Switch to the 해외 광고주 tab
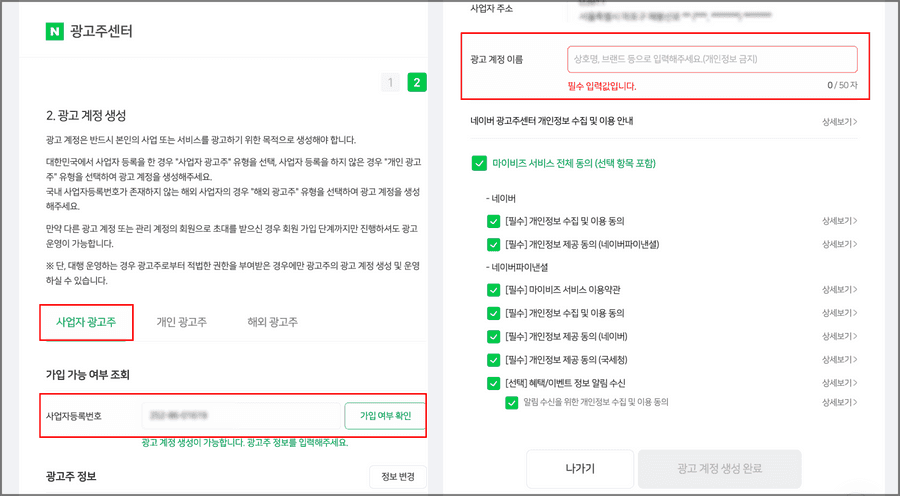Viewport: 900px width, 496px height. 272,322
